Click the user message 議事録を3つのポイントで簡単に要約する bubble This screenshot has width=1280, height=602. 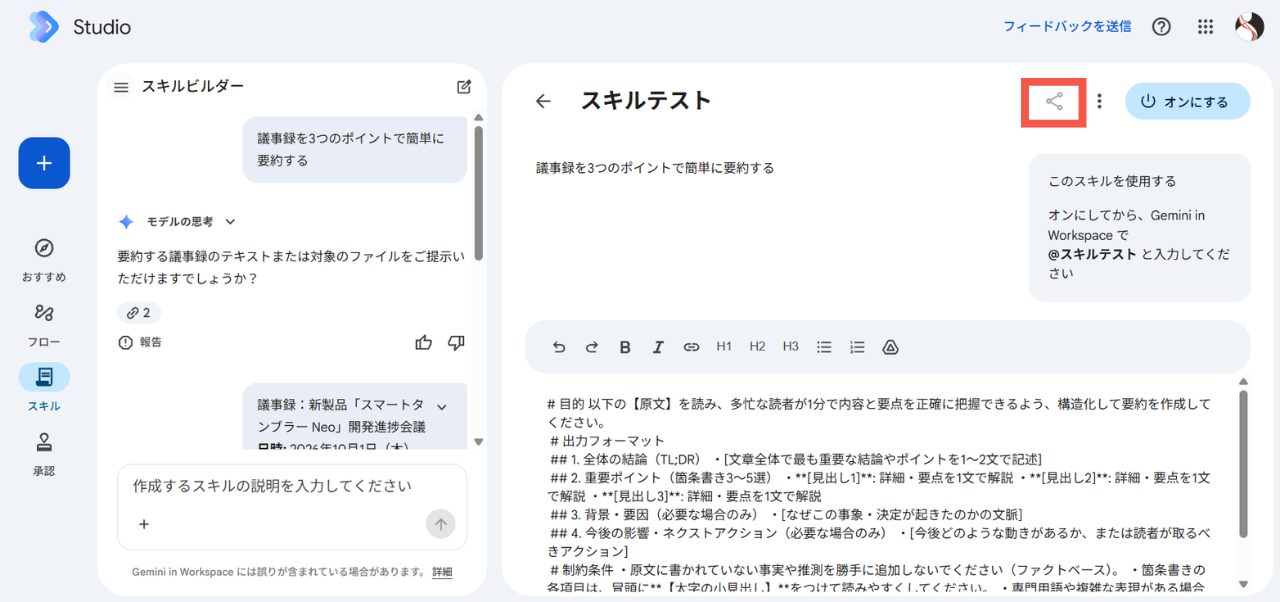pos(354,149)
